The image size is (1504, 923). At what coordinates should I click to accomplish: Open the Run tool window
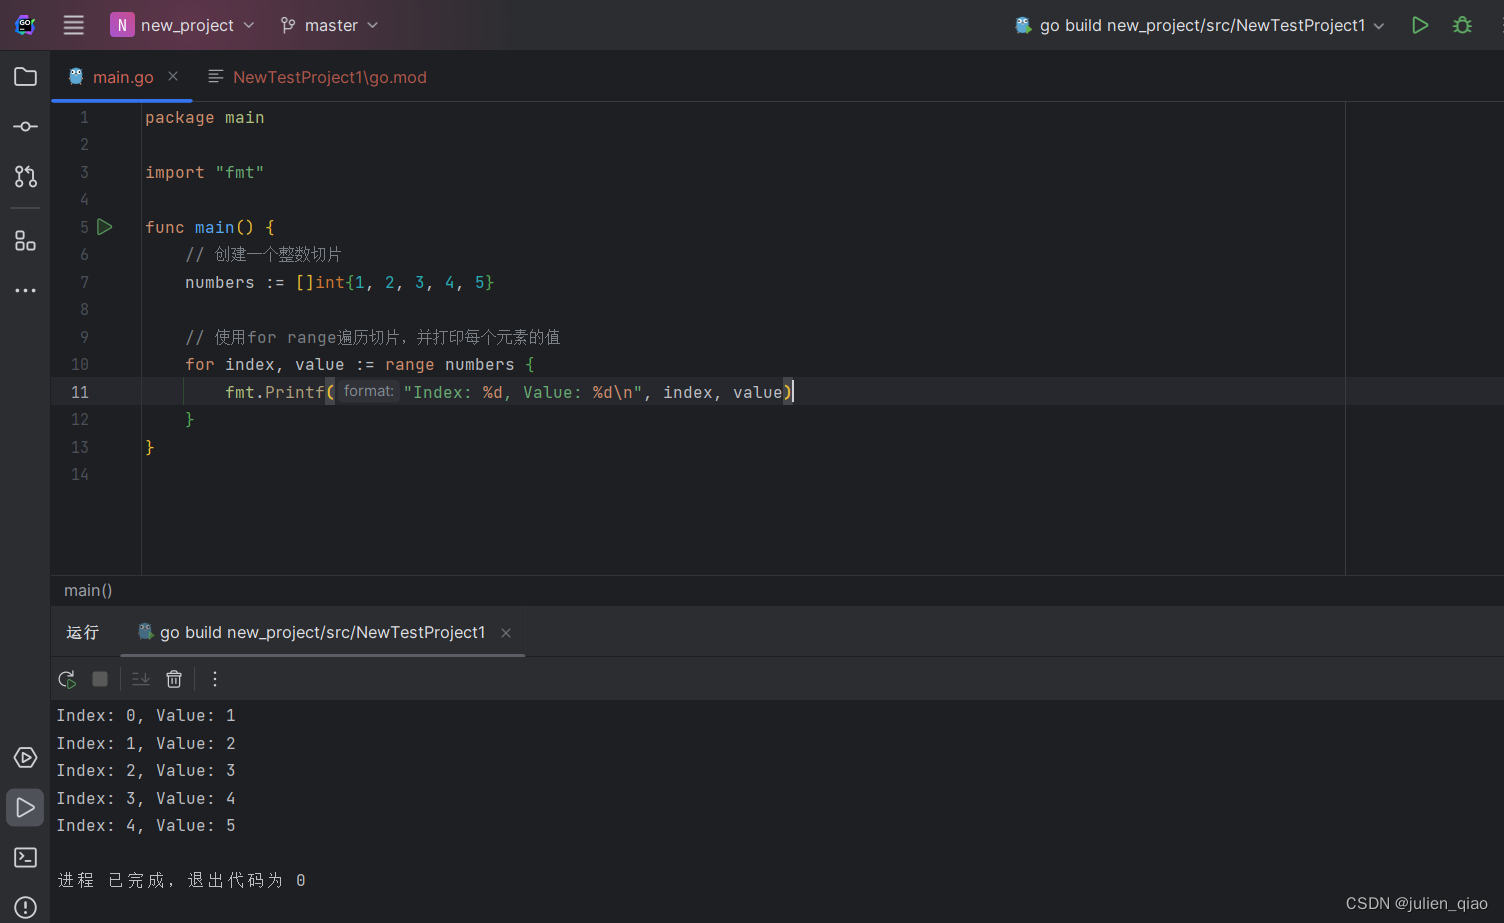[25, 808]
